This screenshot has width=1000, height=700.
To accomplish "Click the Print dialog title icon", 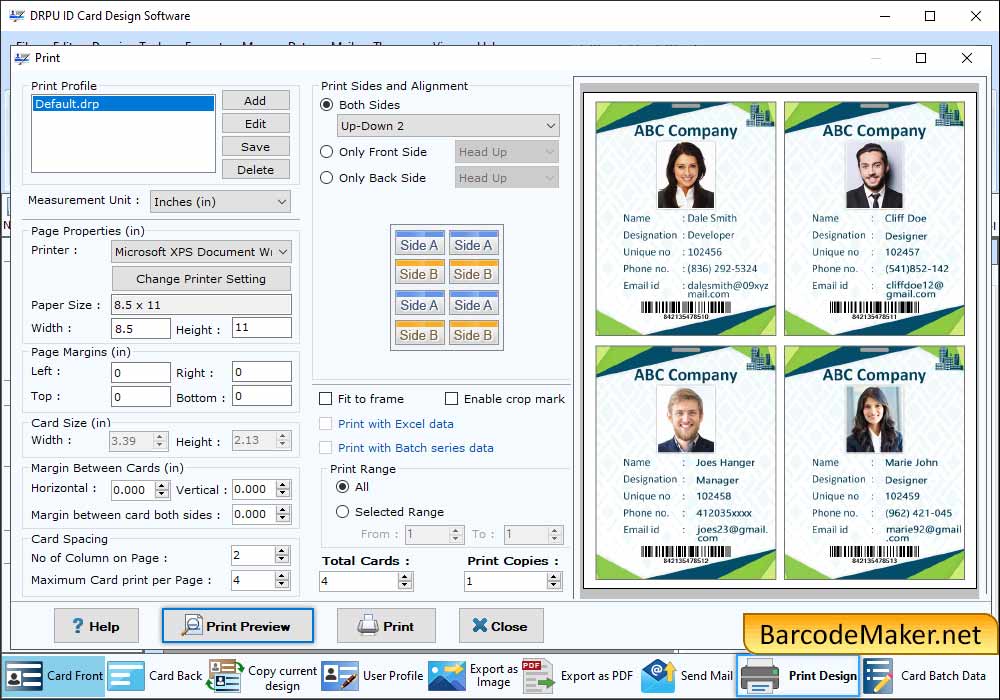I will [x=22, y=58].
